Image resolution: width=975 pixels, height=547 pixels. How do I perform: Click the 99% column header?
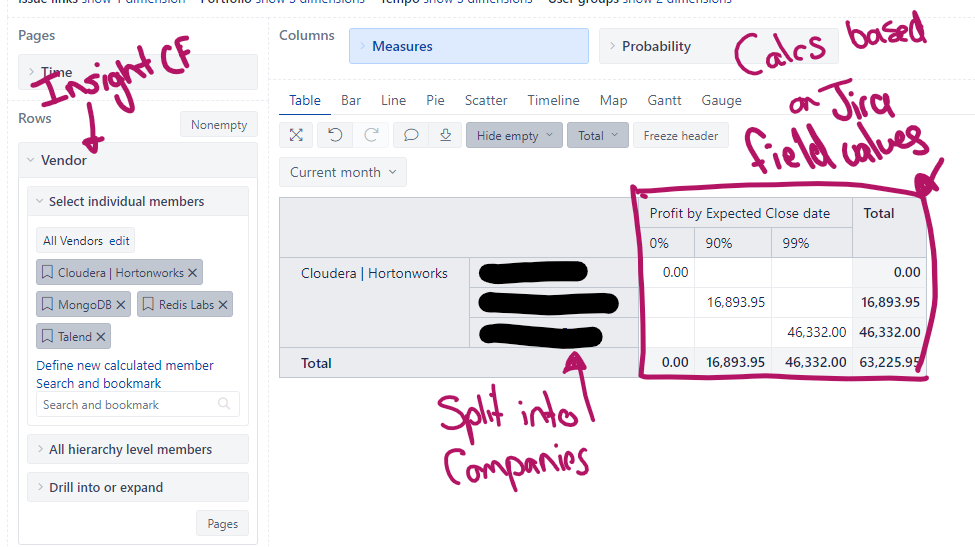click(x=811, y=243)
